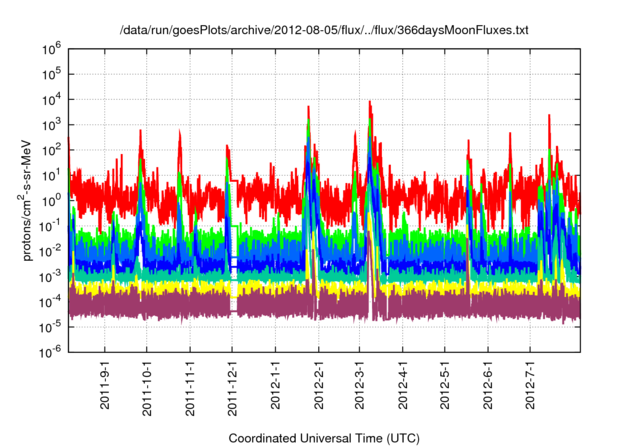Viewport: 640px width, 448px height.
Task: Click the bottom y-axis tick label 10^-6
Action: 49,351
